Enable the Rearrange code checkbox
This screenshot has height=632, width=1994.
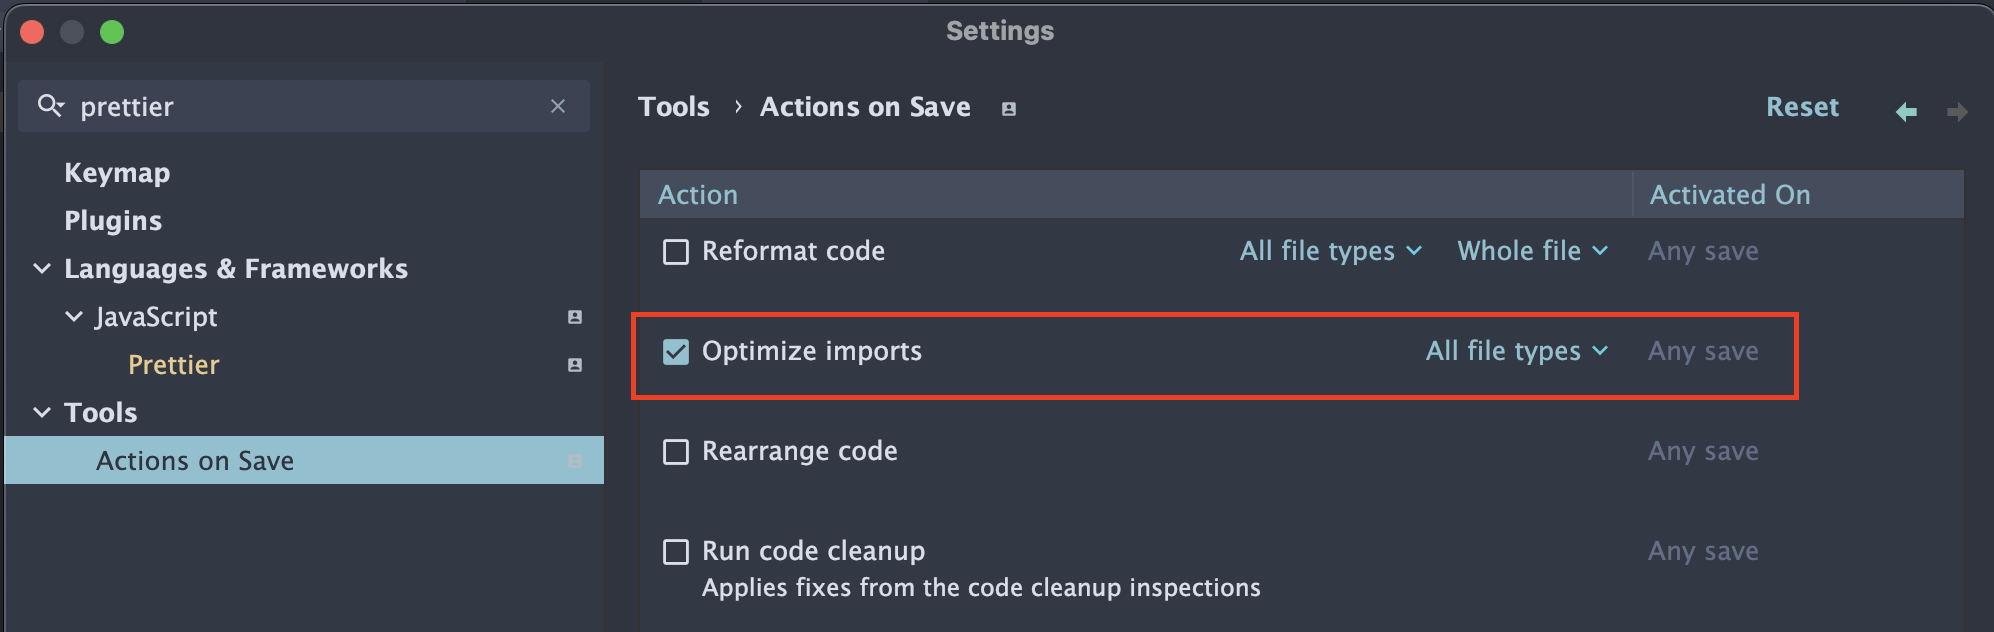point(676,451)
